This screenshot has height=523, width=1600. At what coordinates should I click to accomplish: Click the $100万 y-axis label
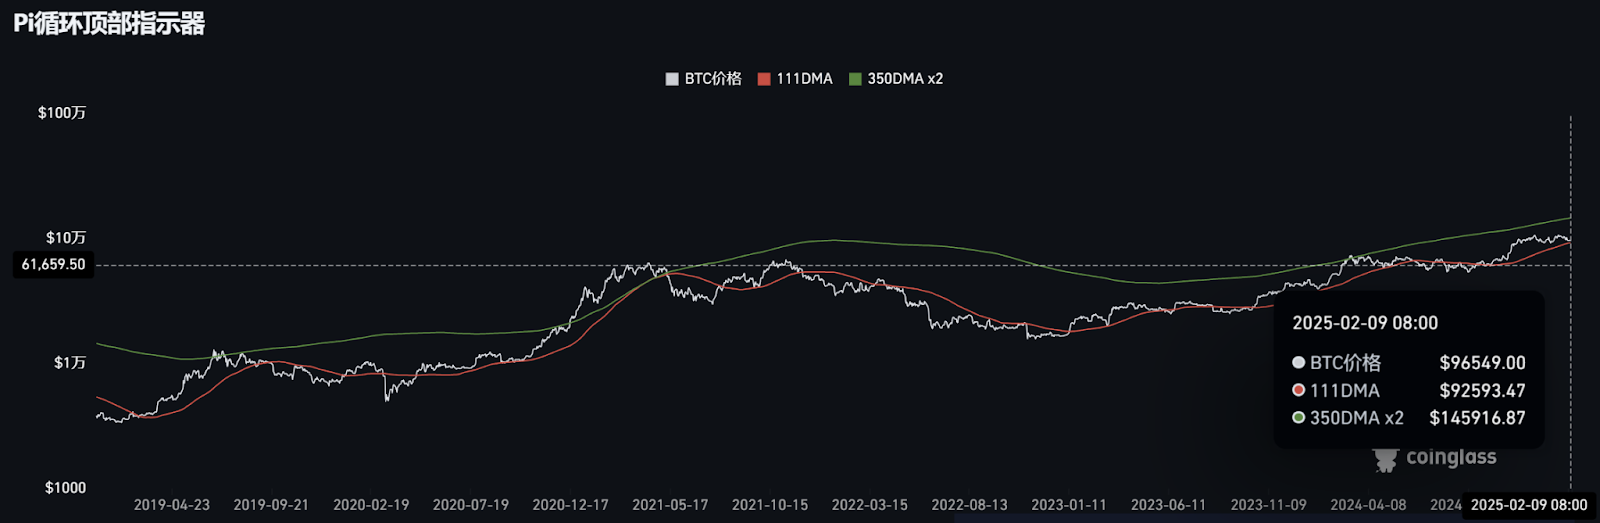point(62,113)
